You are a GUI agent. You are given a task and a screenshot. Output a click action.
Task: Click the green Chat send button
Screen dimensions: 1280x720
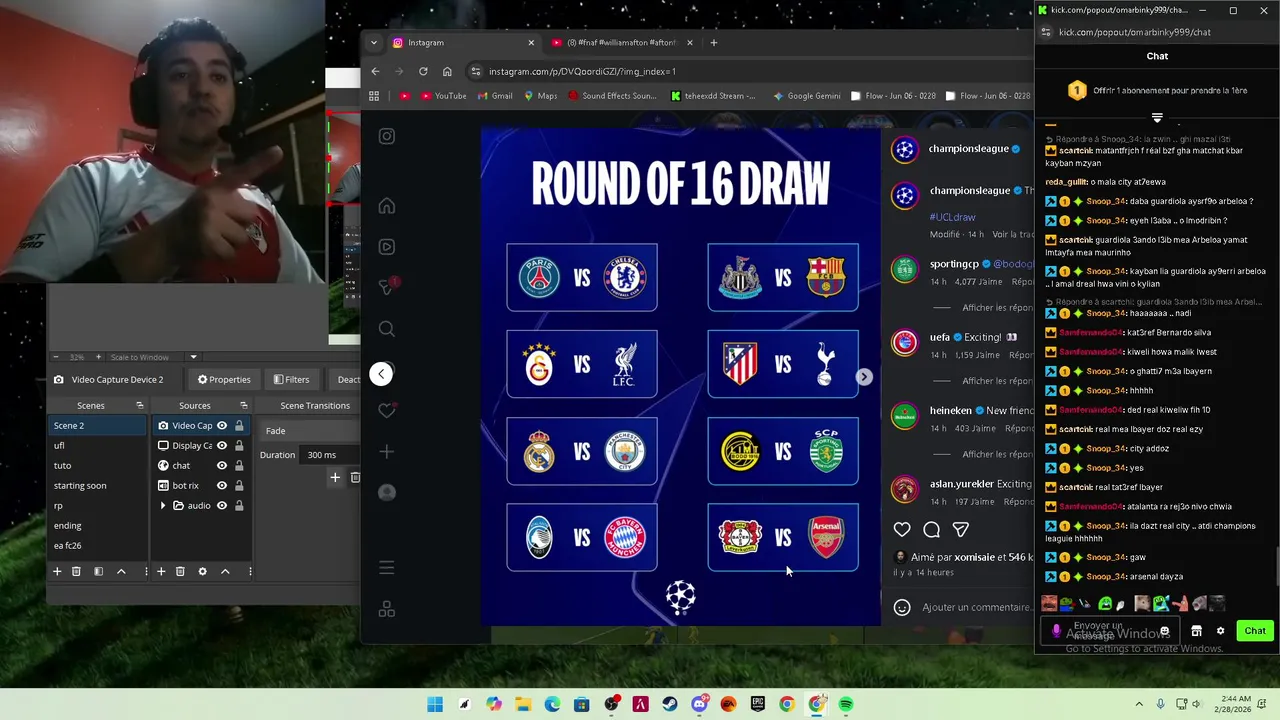point(1255,631)
